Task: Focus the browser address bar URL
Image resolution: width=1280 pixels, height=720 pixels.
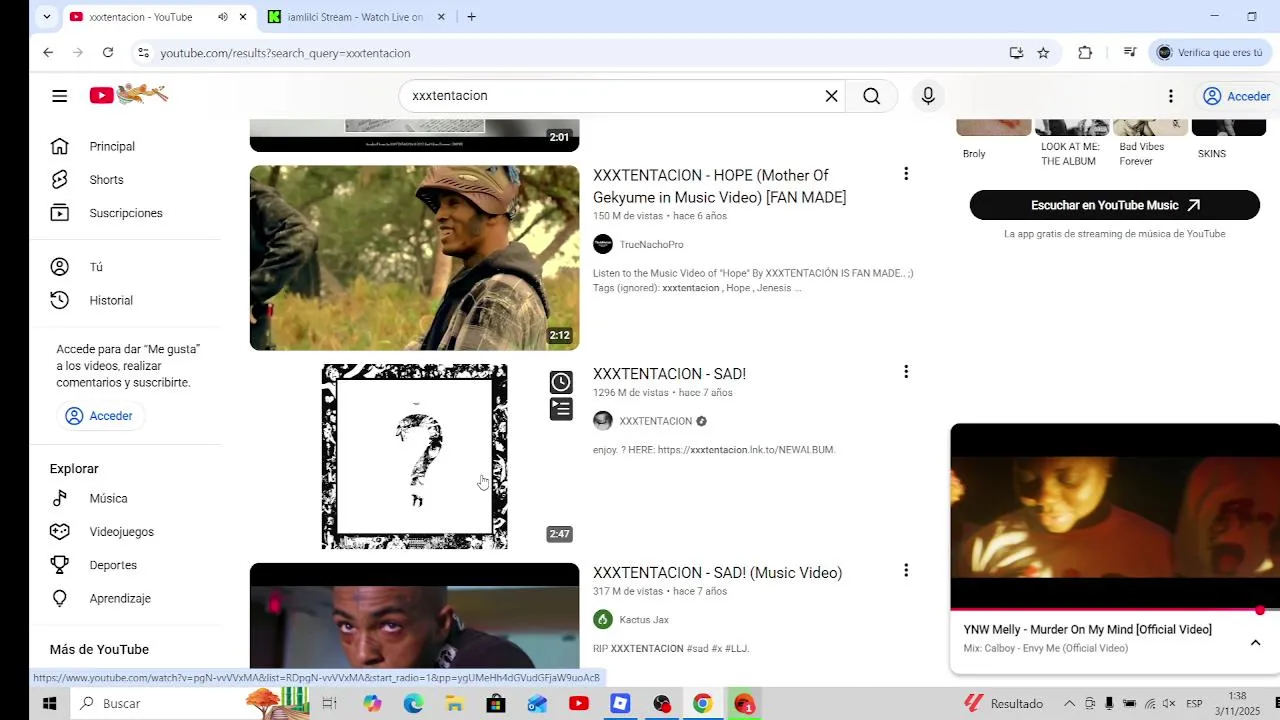Action: (285, 53)
